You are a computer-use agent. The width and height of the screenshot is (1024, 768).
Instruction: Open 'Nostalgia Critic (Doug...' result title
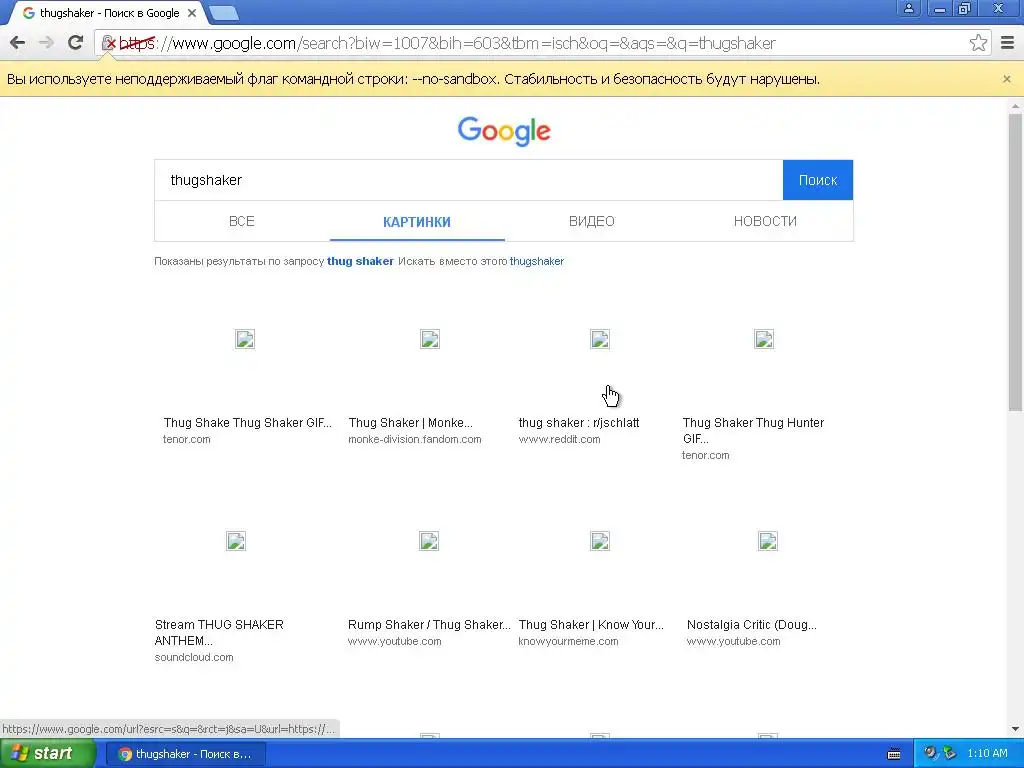coord(752,625)
